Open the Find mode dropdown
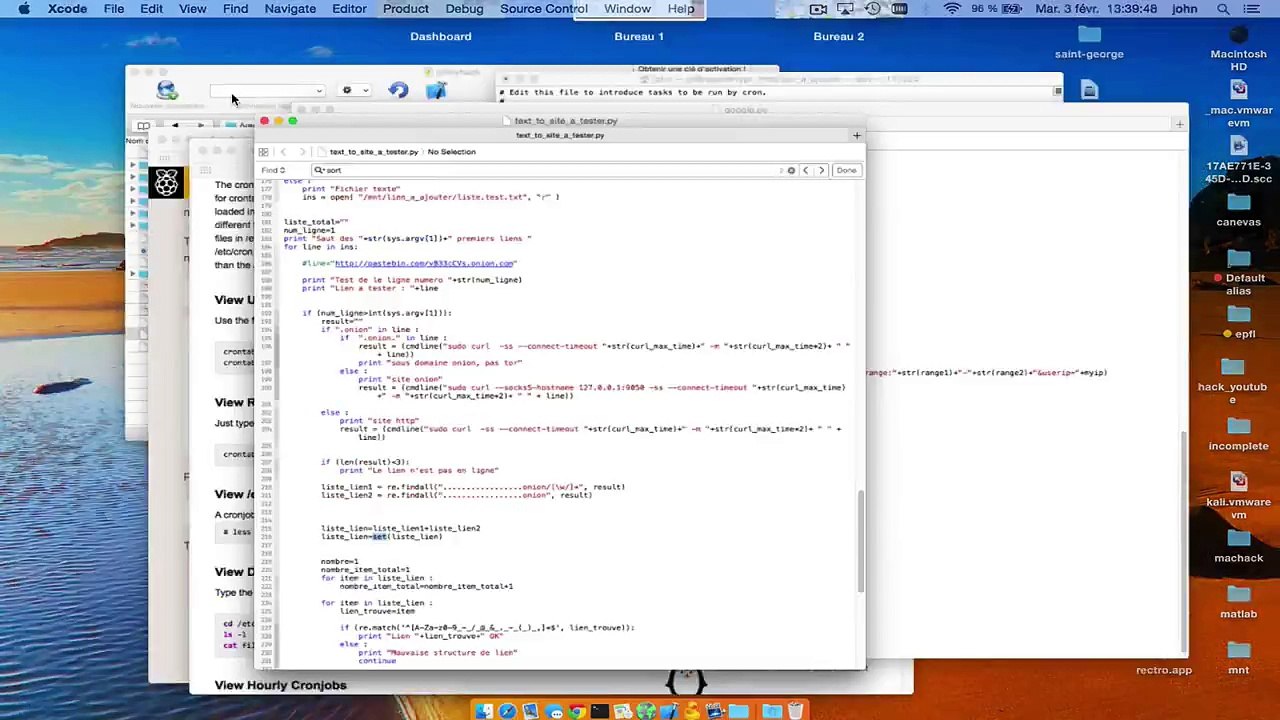The image size is (1280, 720). (273, 170)
